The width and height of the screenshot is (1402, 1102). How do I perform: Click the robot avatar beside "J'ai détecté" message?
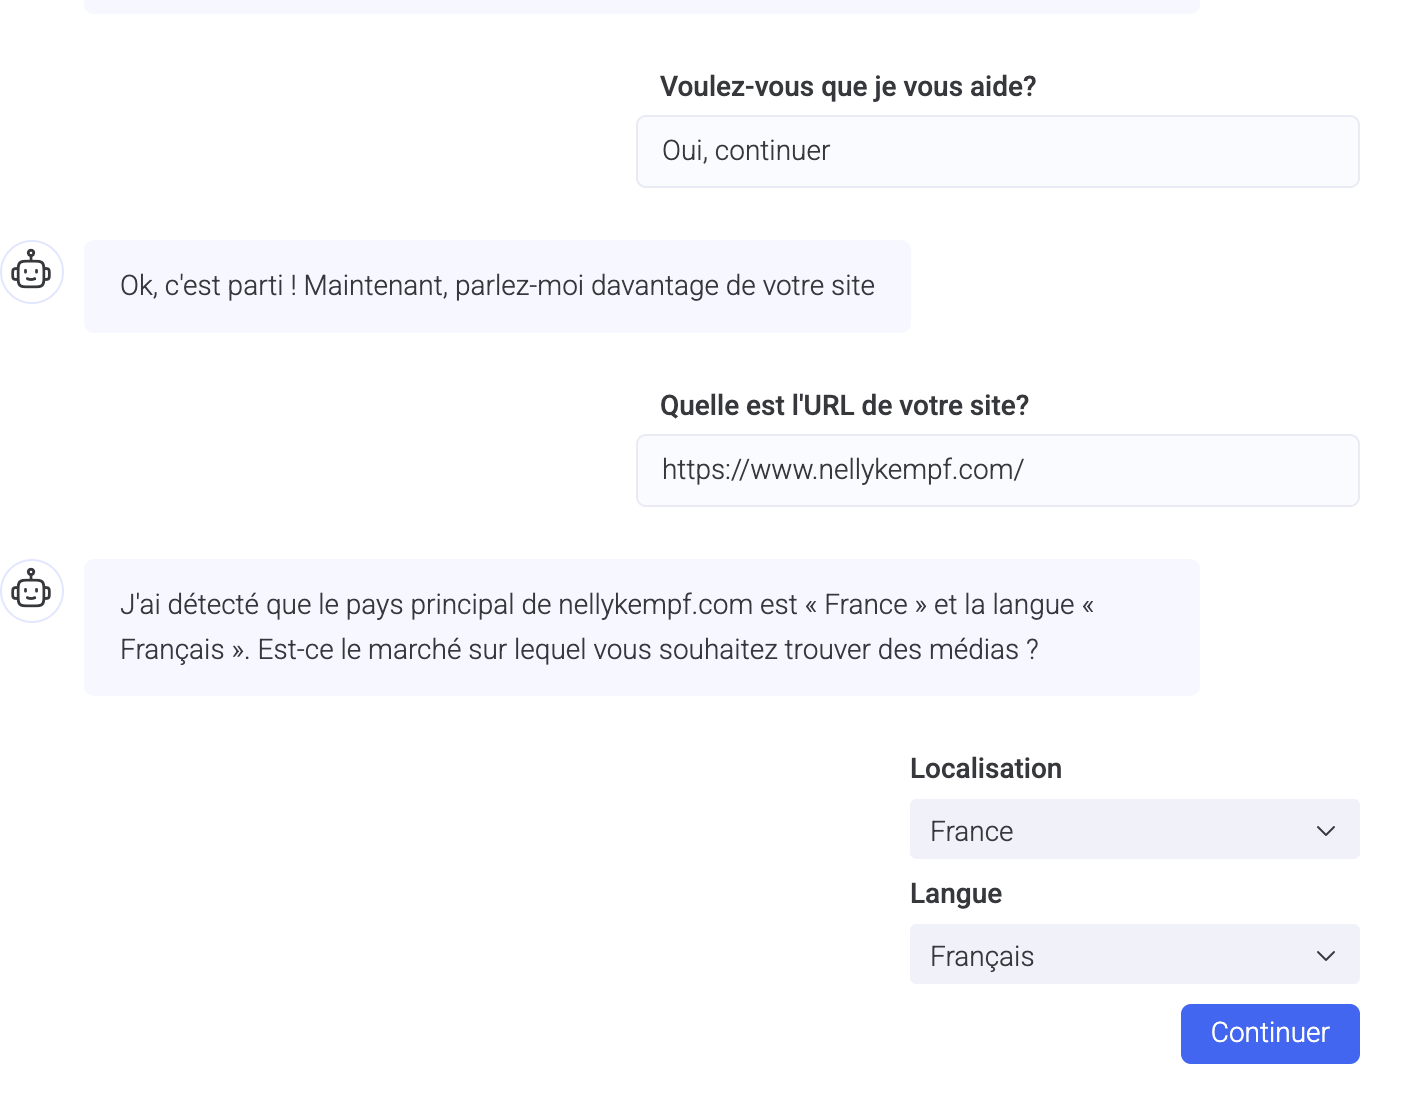(x=32, y=591)
